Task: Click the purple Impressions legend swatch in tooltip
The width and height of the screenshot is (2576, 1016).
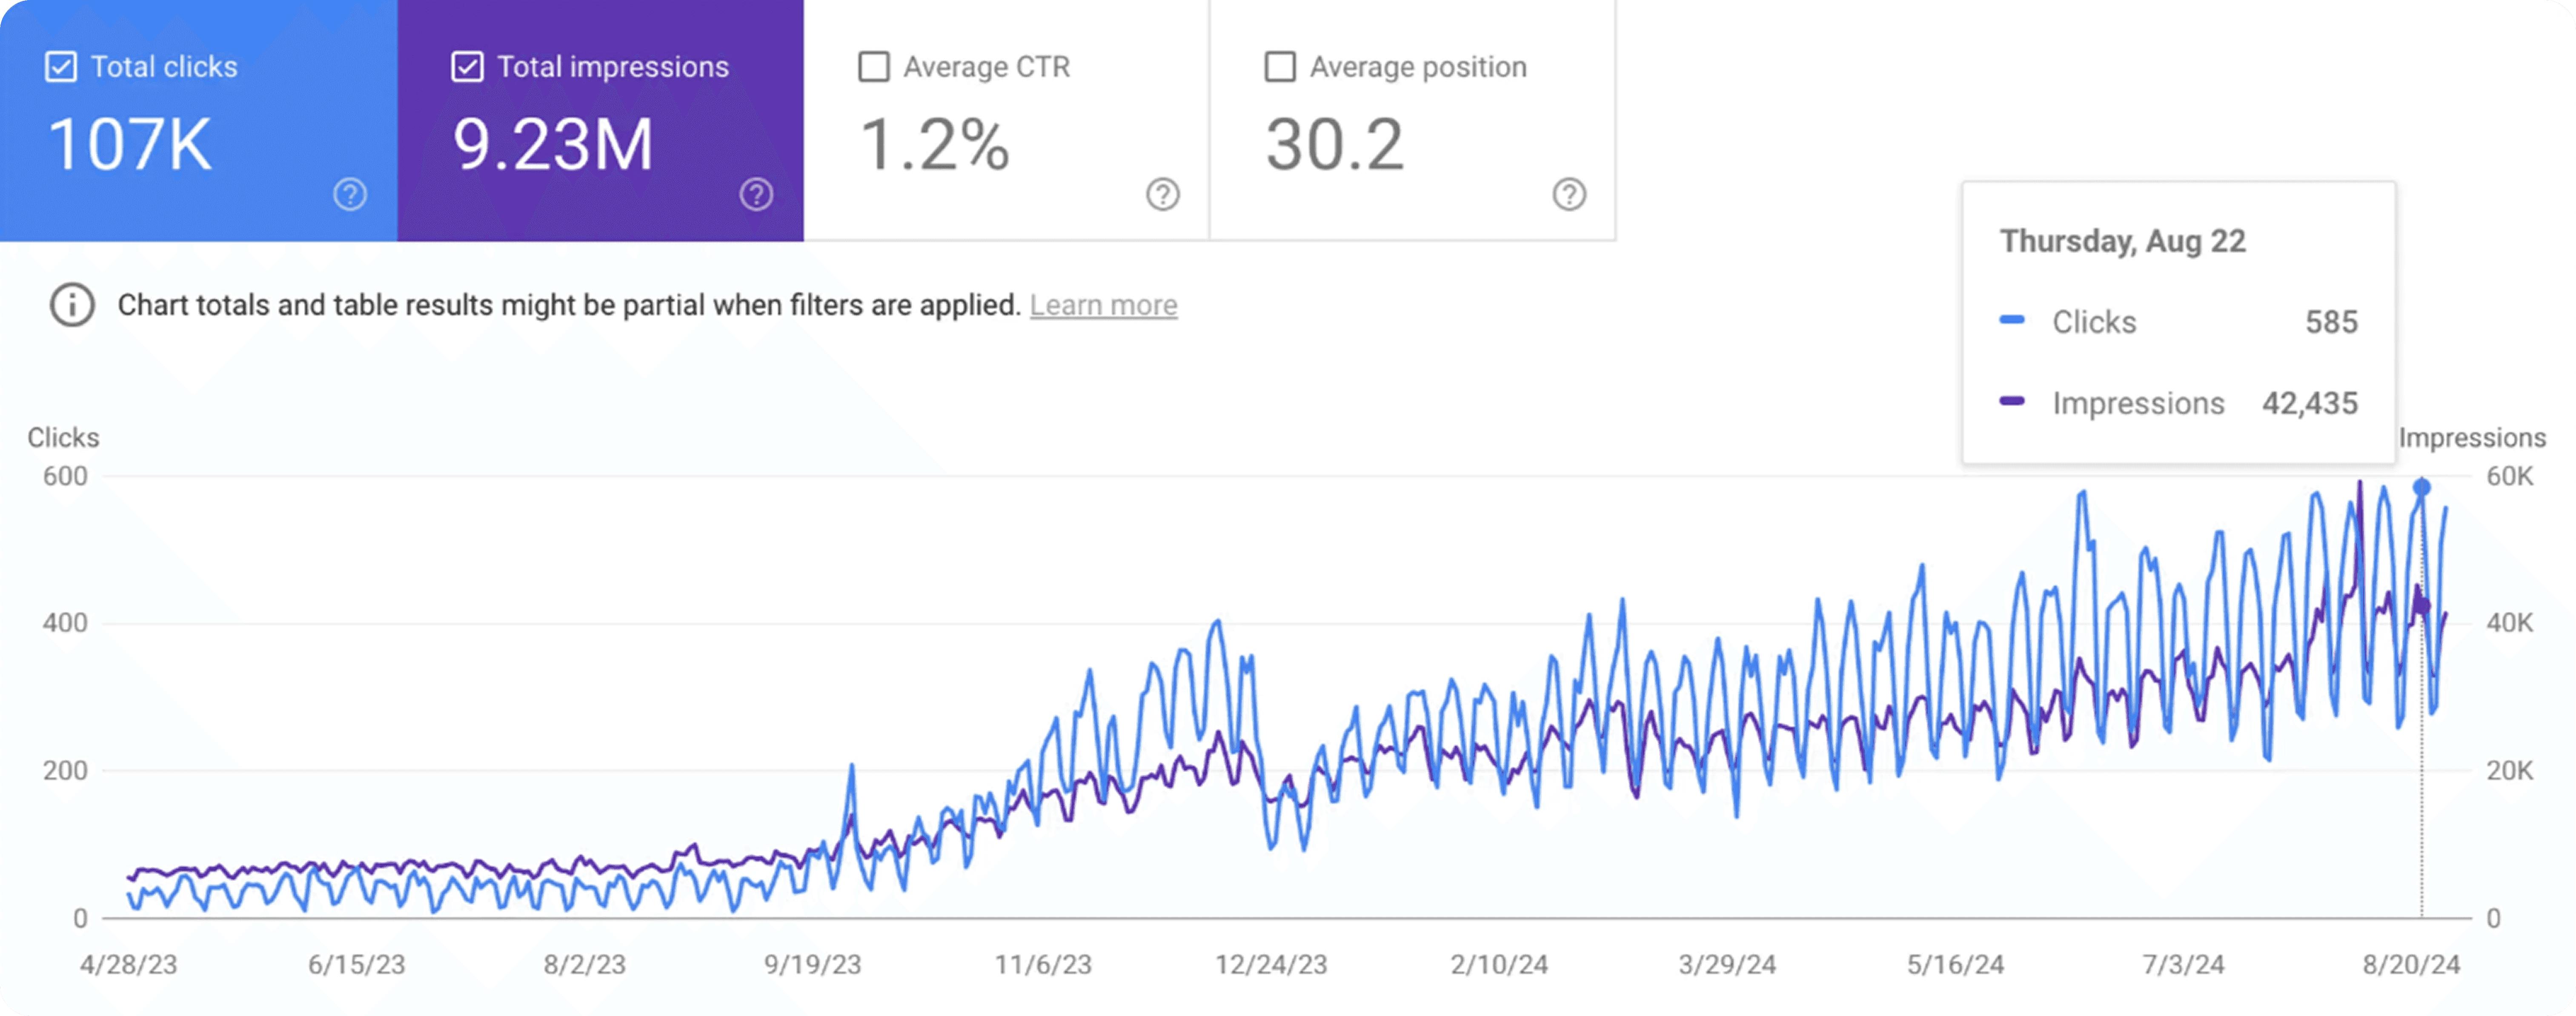Action: click(x=2012, y=401)
